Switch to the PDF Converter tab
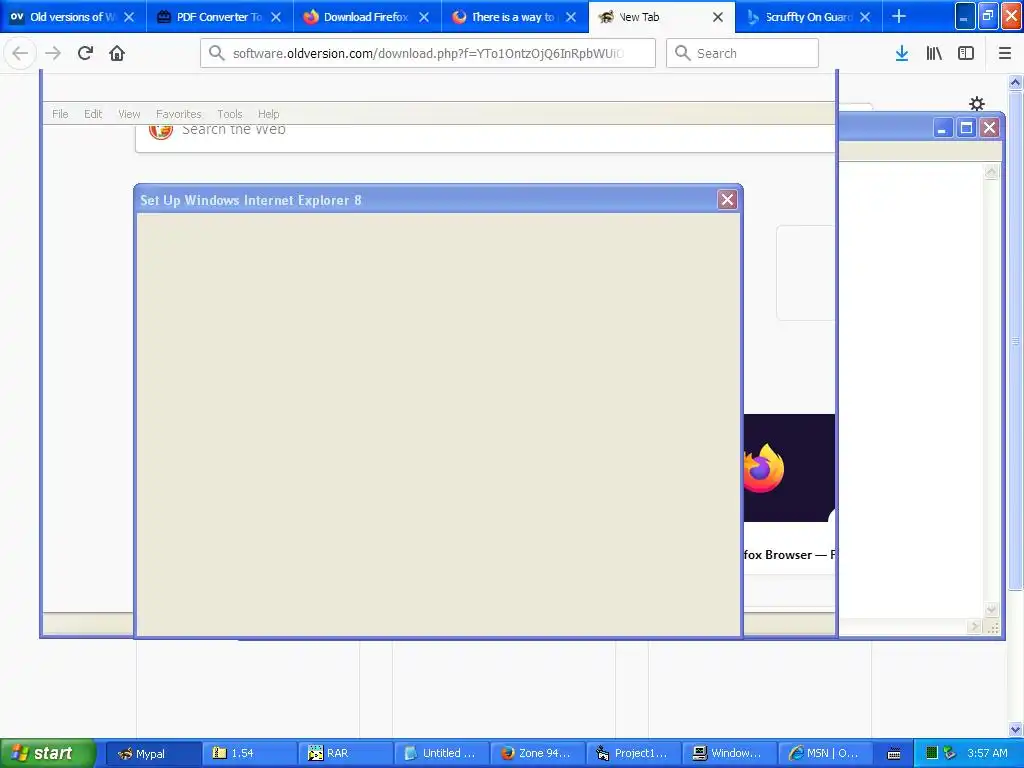This screenshot has width=1024, height=768. [219, 17]
